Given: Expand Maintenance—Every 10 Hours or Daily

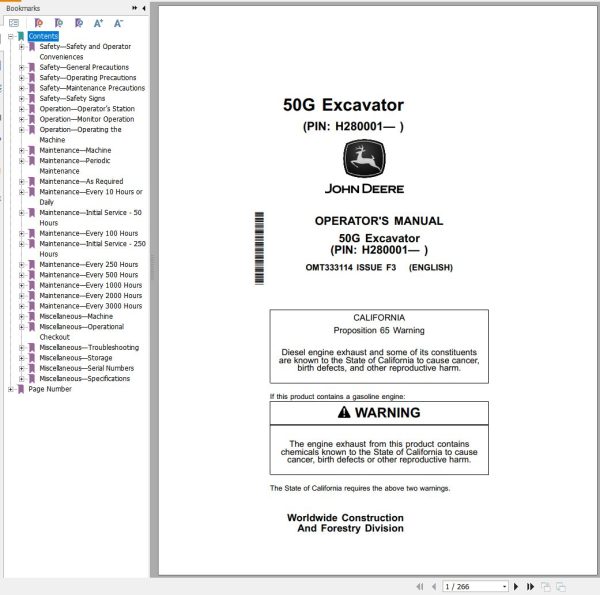Looking at the screenshot, I should point(22,192).
